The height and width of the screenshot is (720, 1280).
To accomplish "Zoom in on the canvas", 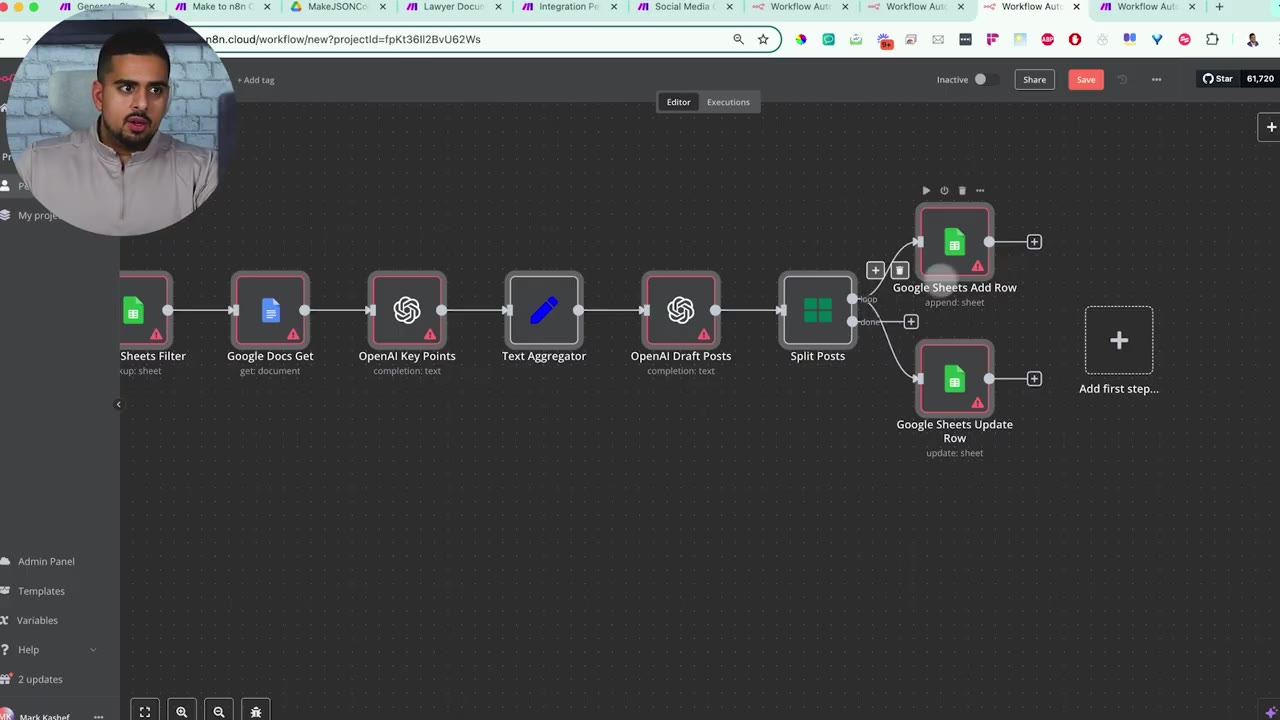I will 182,711.
